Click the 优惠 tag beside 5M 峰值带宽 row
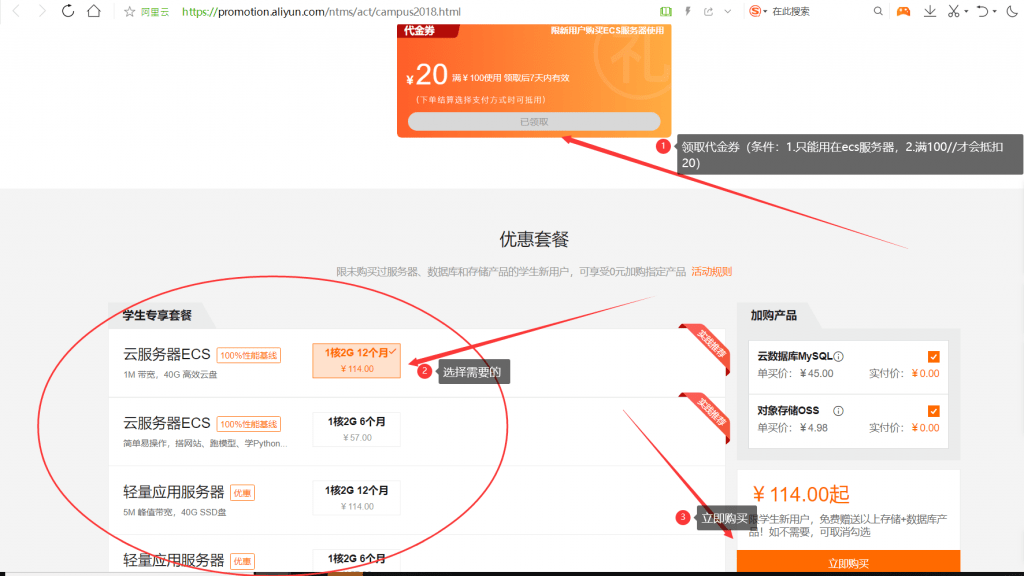Viewport: 1024px width, 576px height. (x=242, y=493)
